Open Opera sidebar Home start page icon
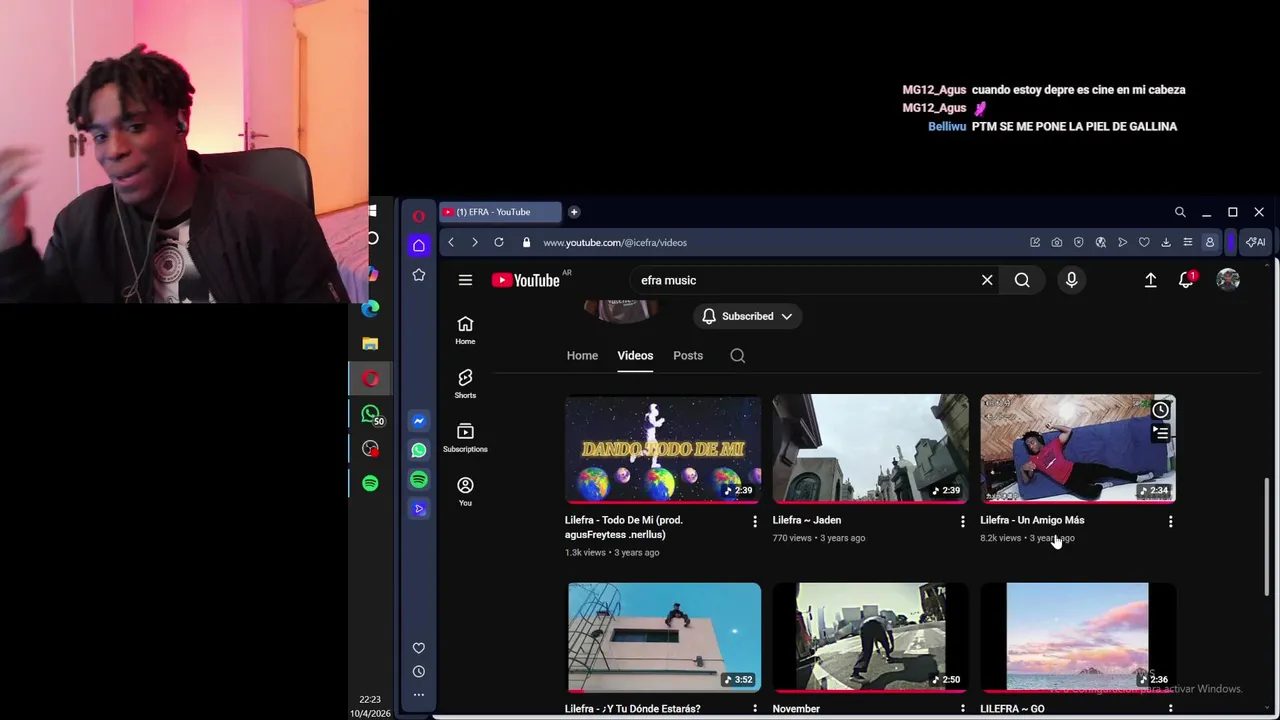This screenshot has width=1280, height=720. coord(419,245)
